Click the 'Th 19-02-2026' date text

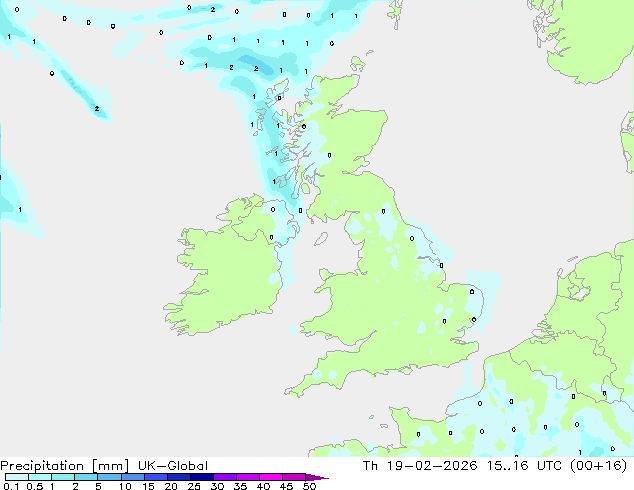(420, 466)
